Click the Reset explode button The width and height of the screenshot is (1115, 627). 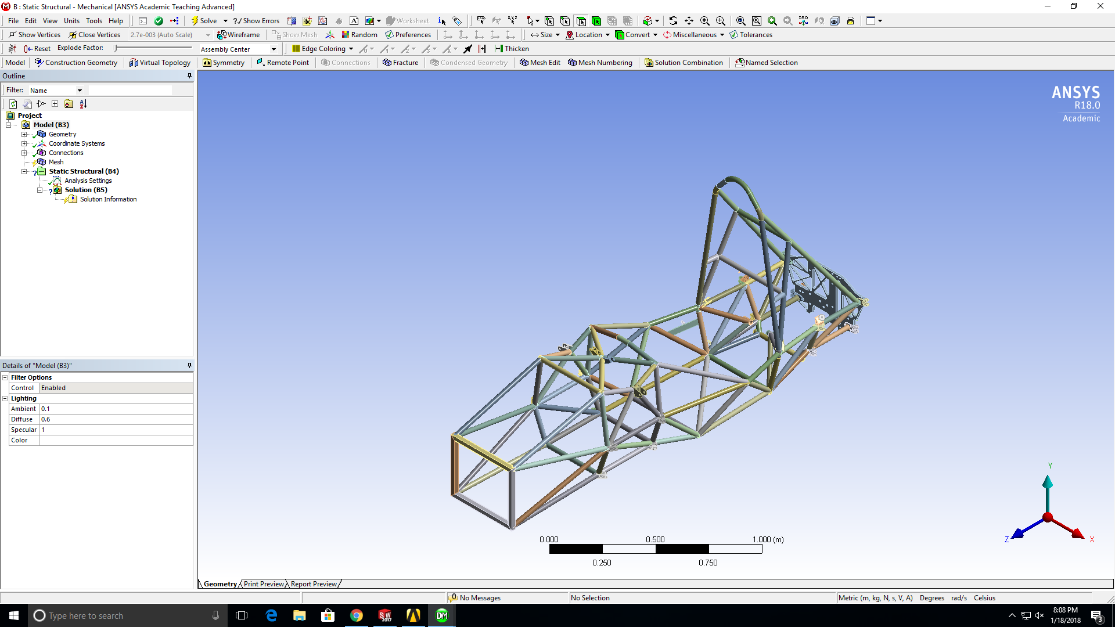[x=36, y=49]
